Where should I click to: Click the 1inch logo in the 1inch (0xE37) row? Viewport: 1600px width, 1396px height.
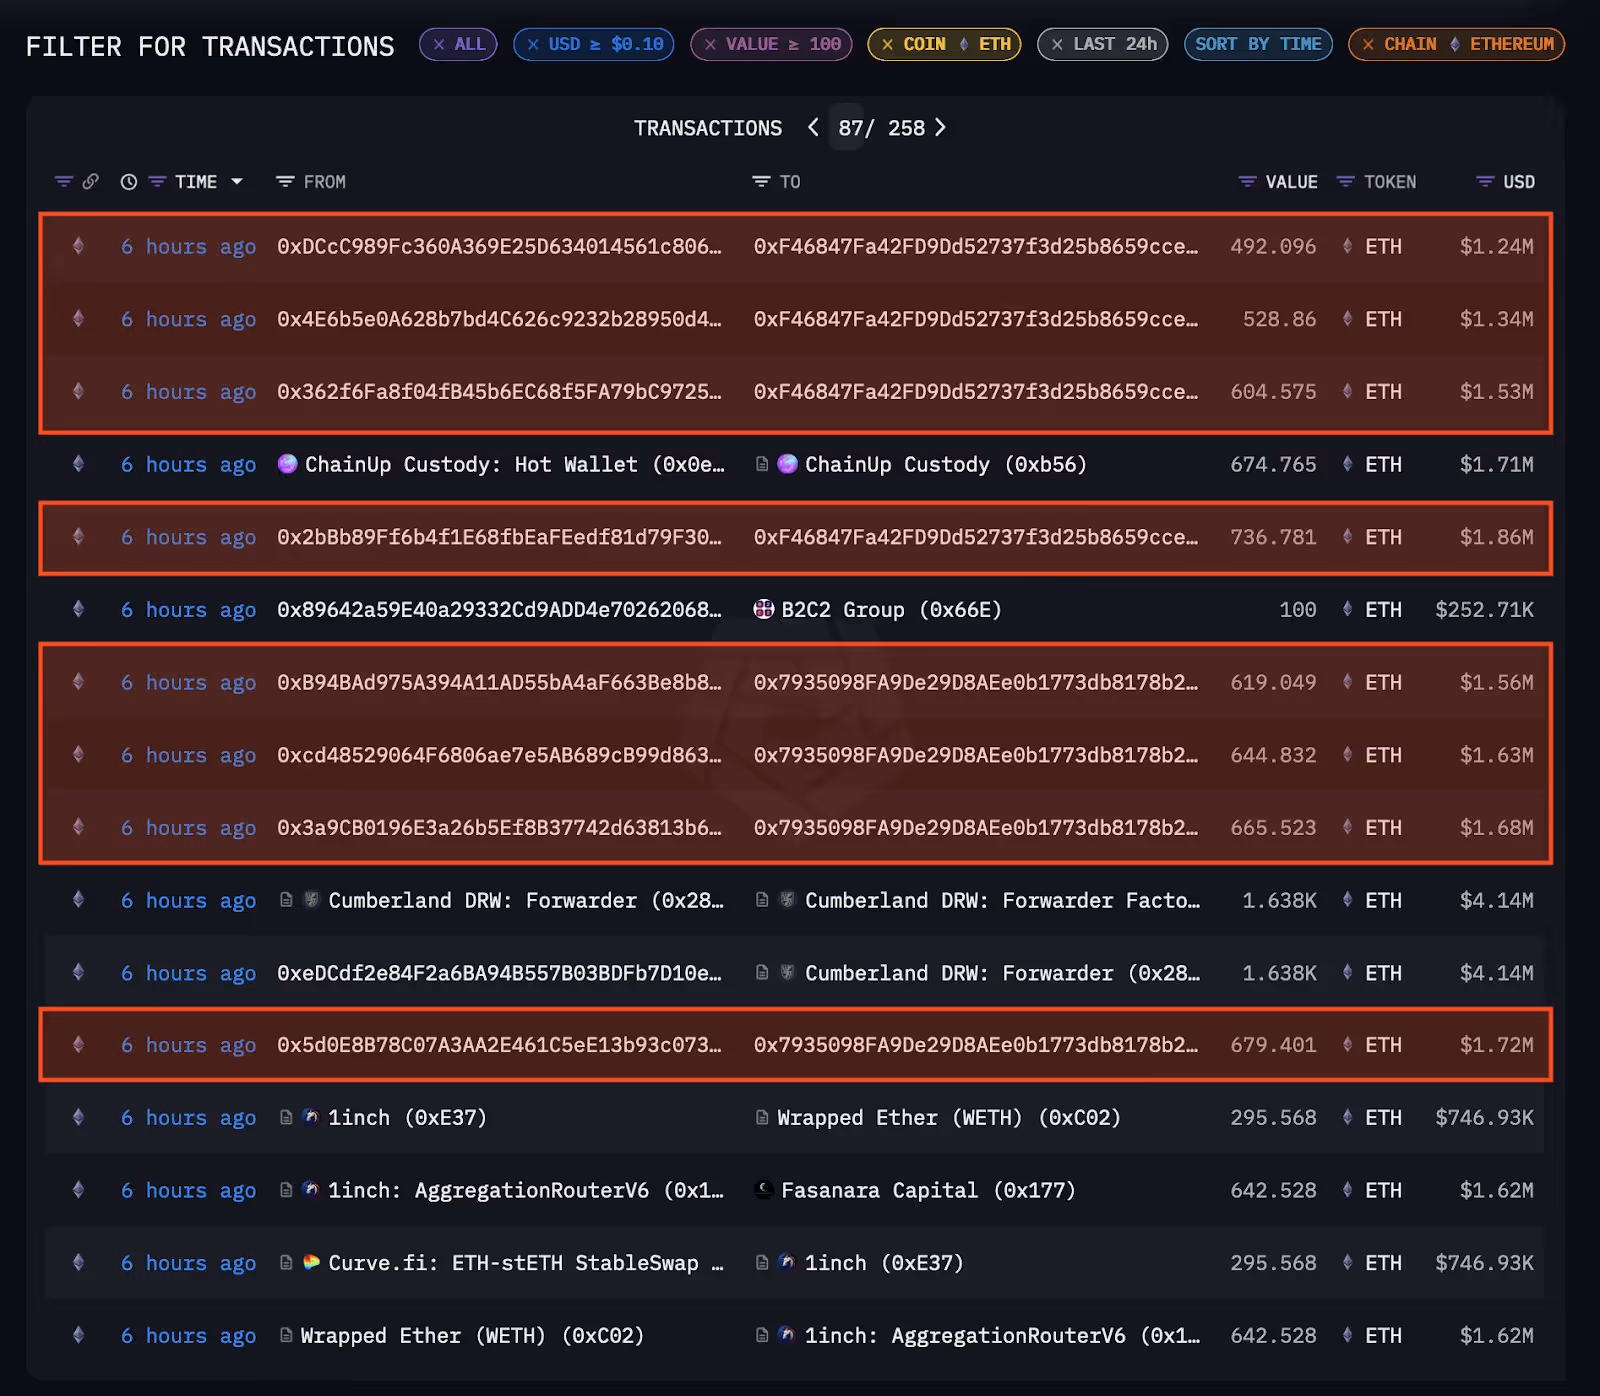click(x=310, y=1118)
